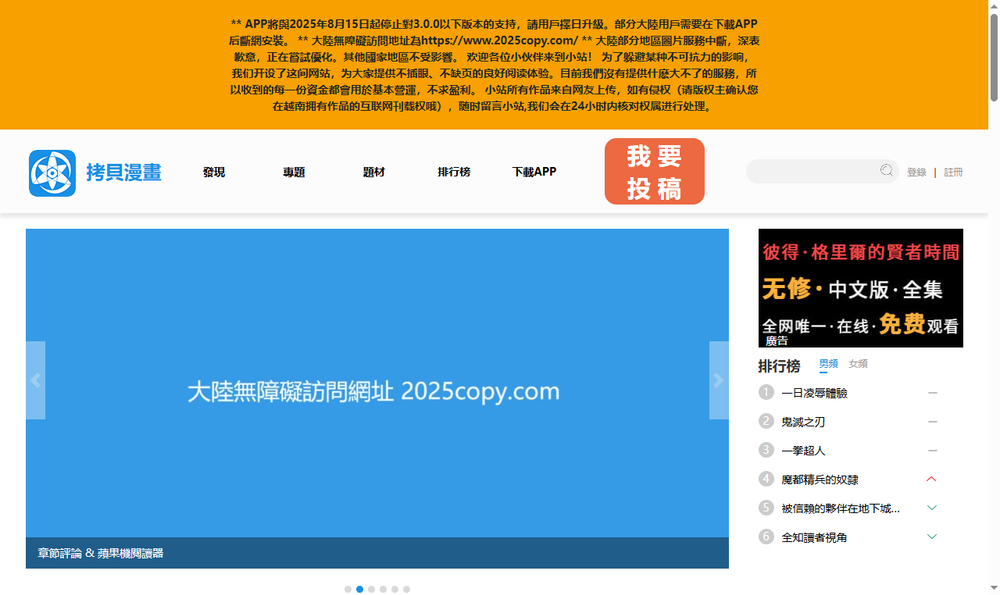The height and width of the screenshot is (595, 1000).
Task: Click the 登錄 login link
Action: pos(916,171)
